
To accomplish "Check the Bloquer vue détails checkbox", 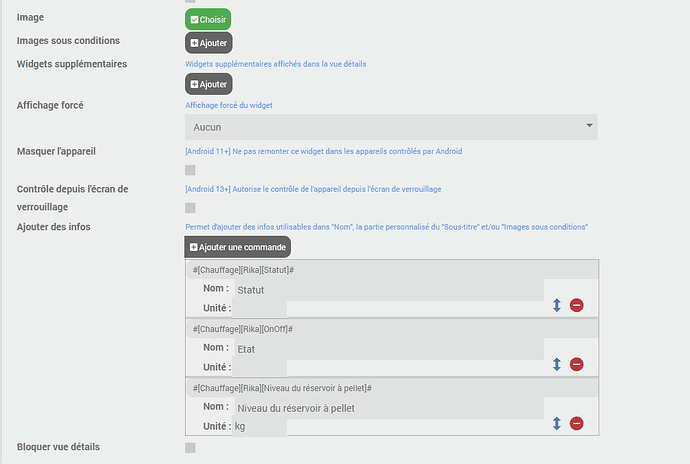I will tap(190, 447).
